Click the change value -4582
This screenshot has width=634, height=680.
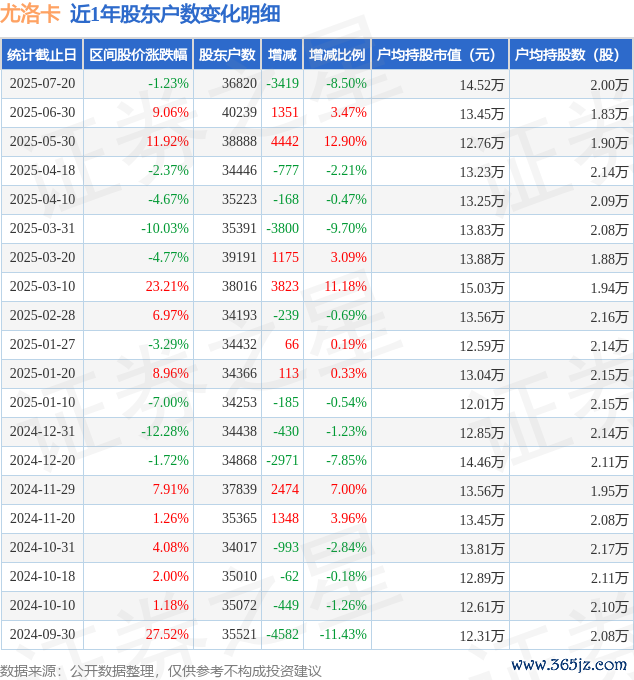coord(282,634)
